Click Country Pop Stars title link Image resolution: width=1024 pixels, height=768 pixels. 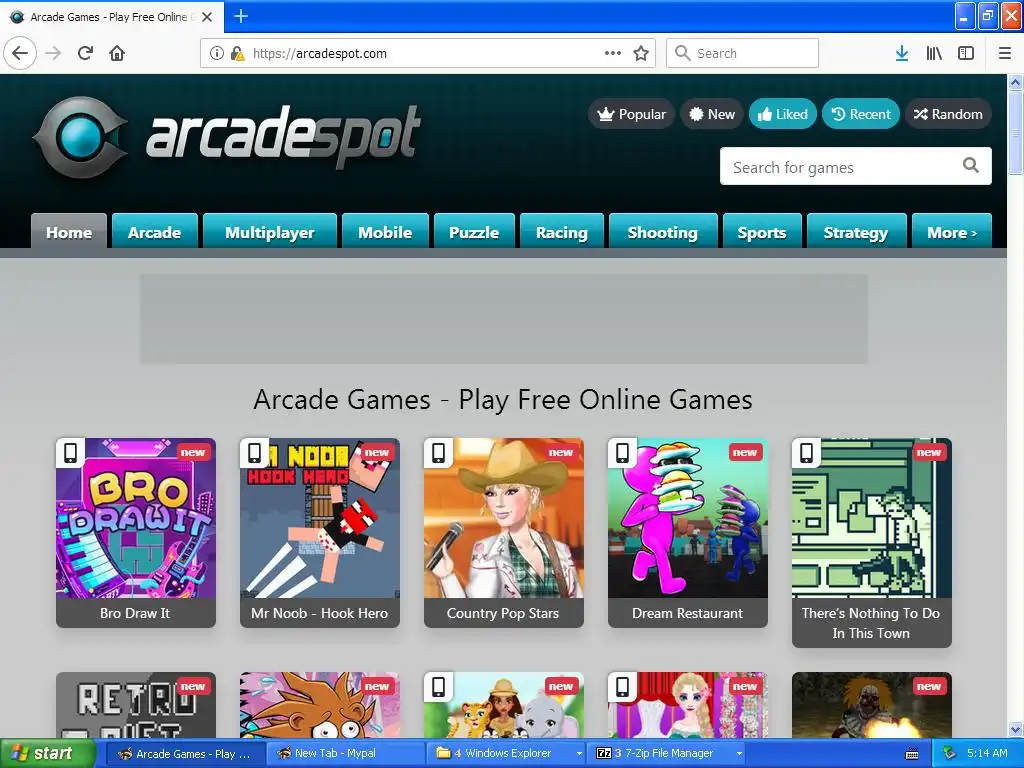tap(503, 613)
